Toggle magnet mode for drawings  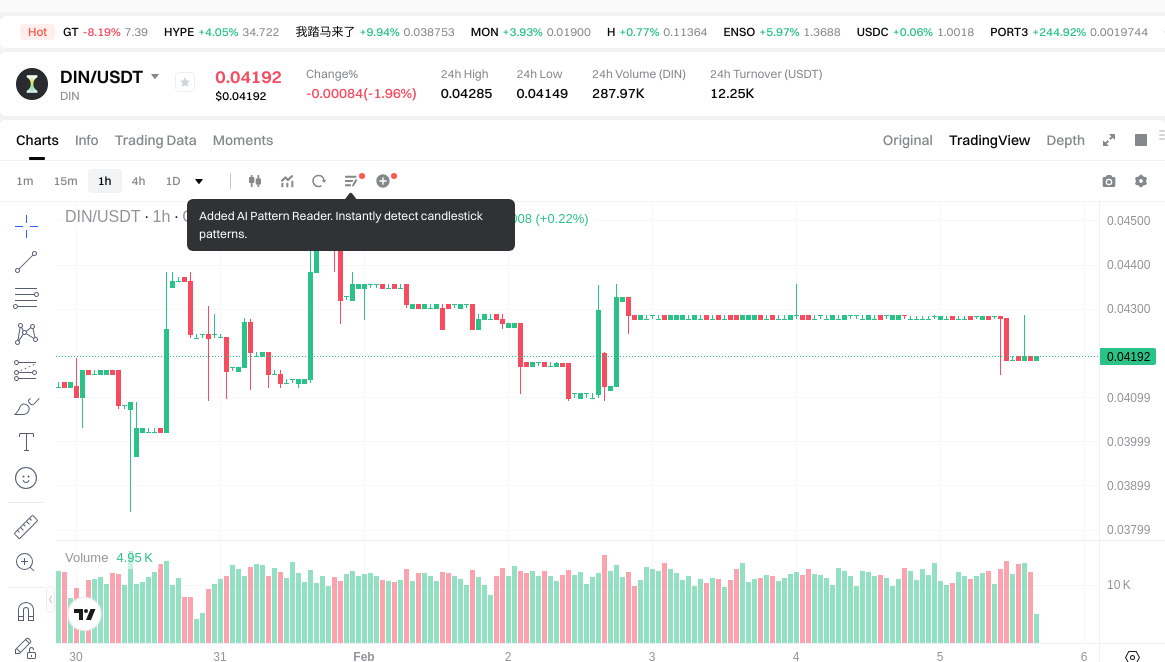tap(26, 611)
